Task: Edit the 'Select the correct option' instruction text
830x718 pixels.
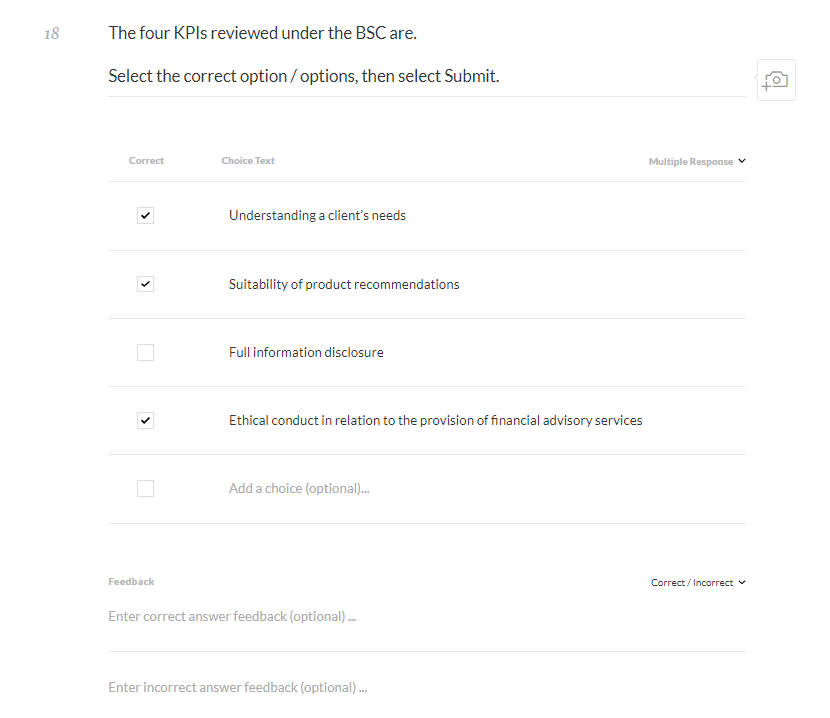Action: [303, 76]
